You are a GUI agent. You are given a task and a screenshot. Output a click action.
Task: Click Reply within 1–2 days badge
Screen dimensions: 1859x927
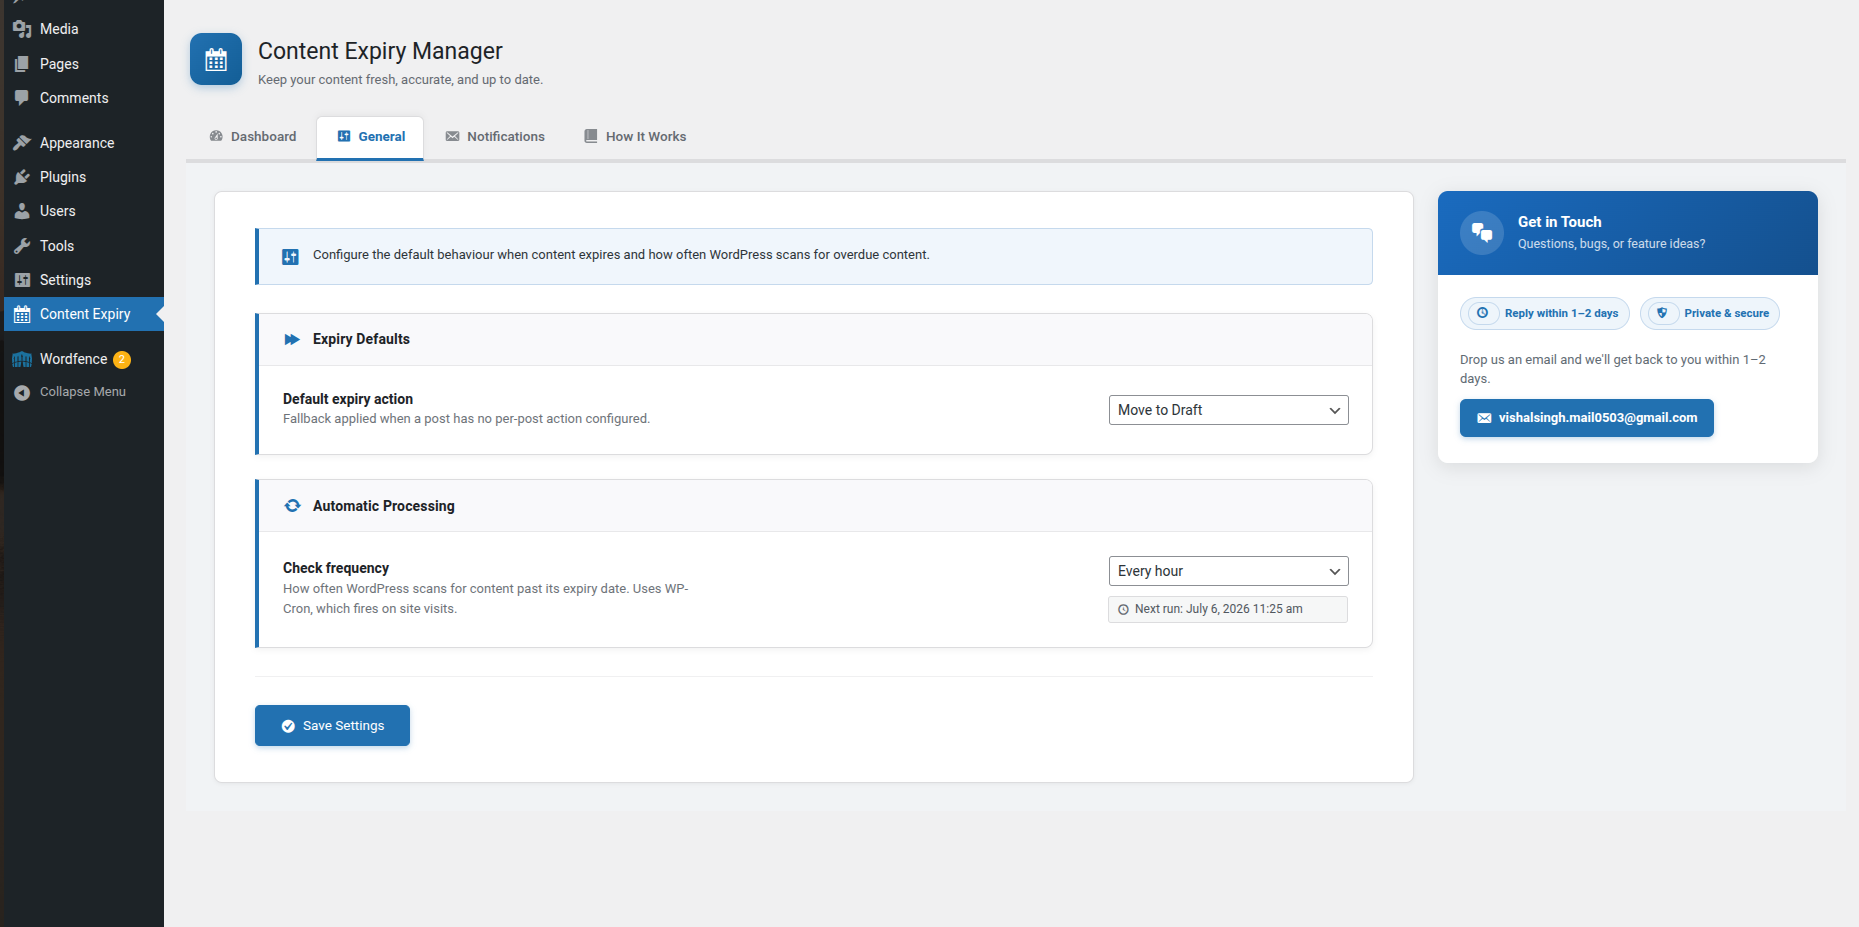[x=1545, y=313]
